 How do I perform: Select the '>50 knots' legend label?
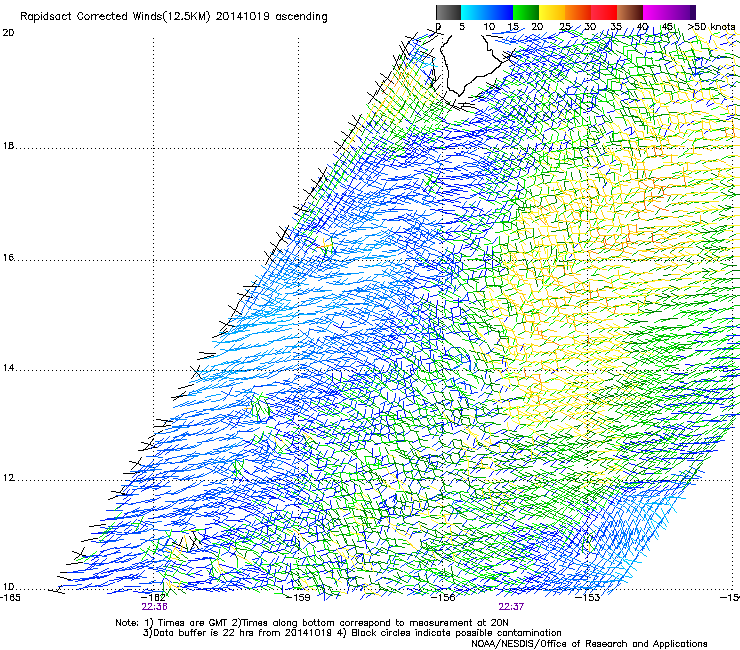click(712, 27)
